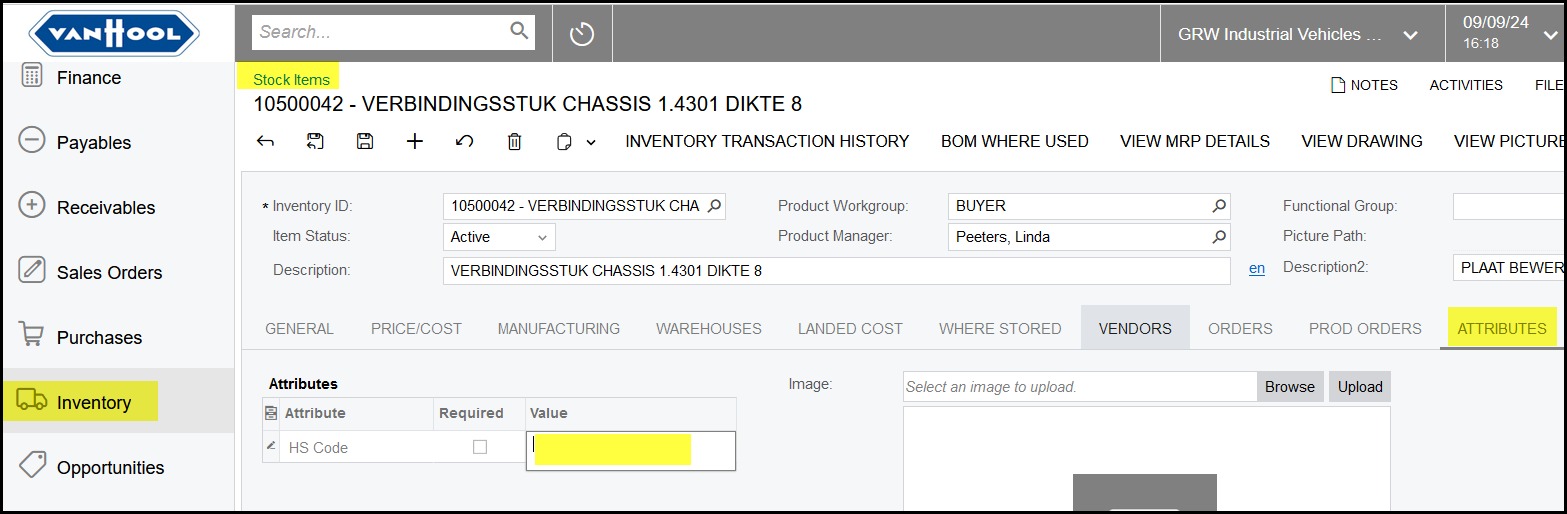Screen dimensions: 1567x514
Task: Switch to the Attributes tab
Action: (1501, 328)
